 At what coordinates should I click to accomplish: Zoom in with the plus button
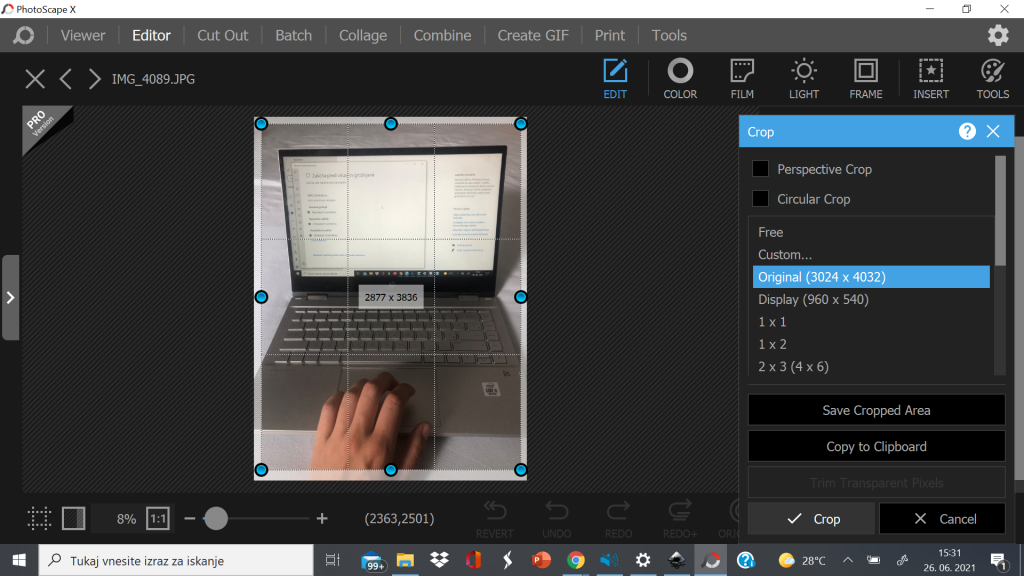[322, 519]
